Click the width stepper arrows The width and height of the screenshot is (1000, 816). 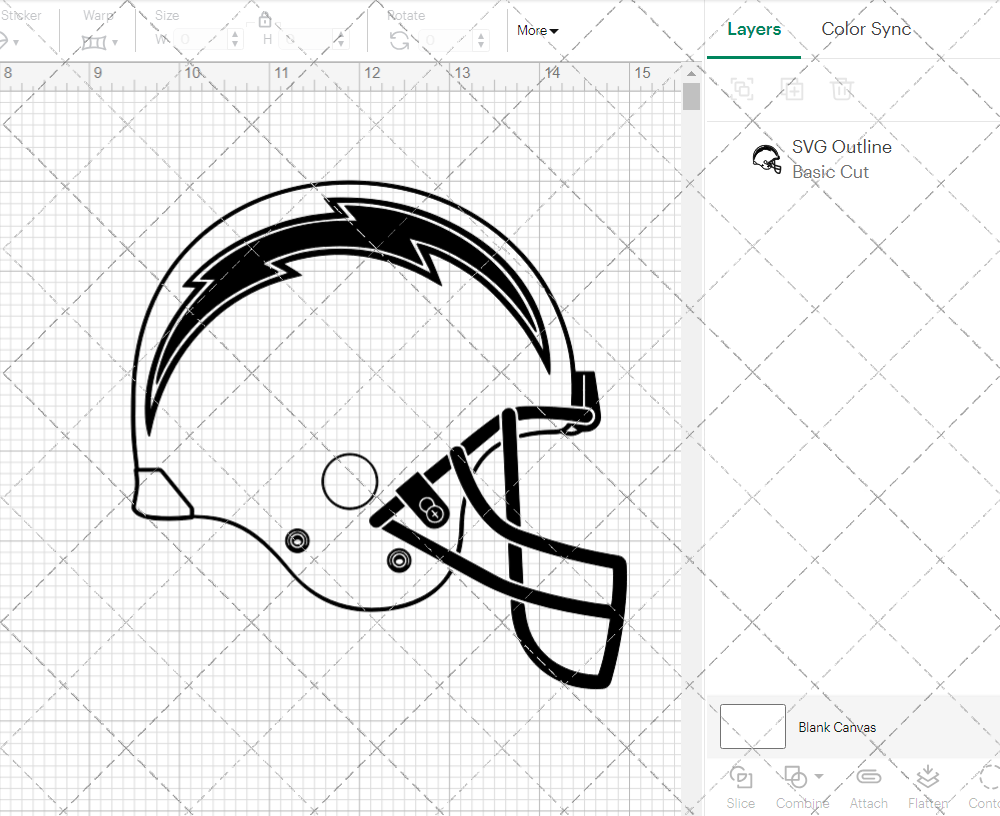(x=235, y=40)
